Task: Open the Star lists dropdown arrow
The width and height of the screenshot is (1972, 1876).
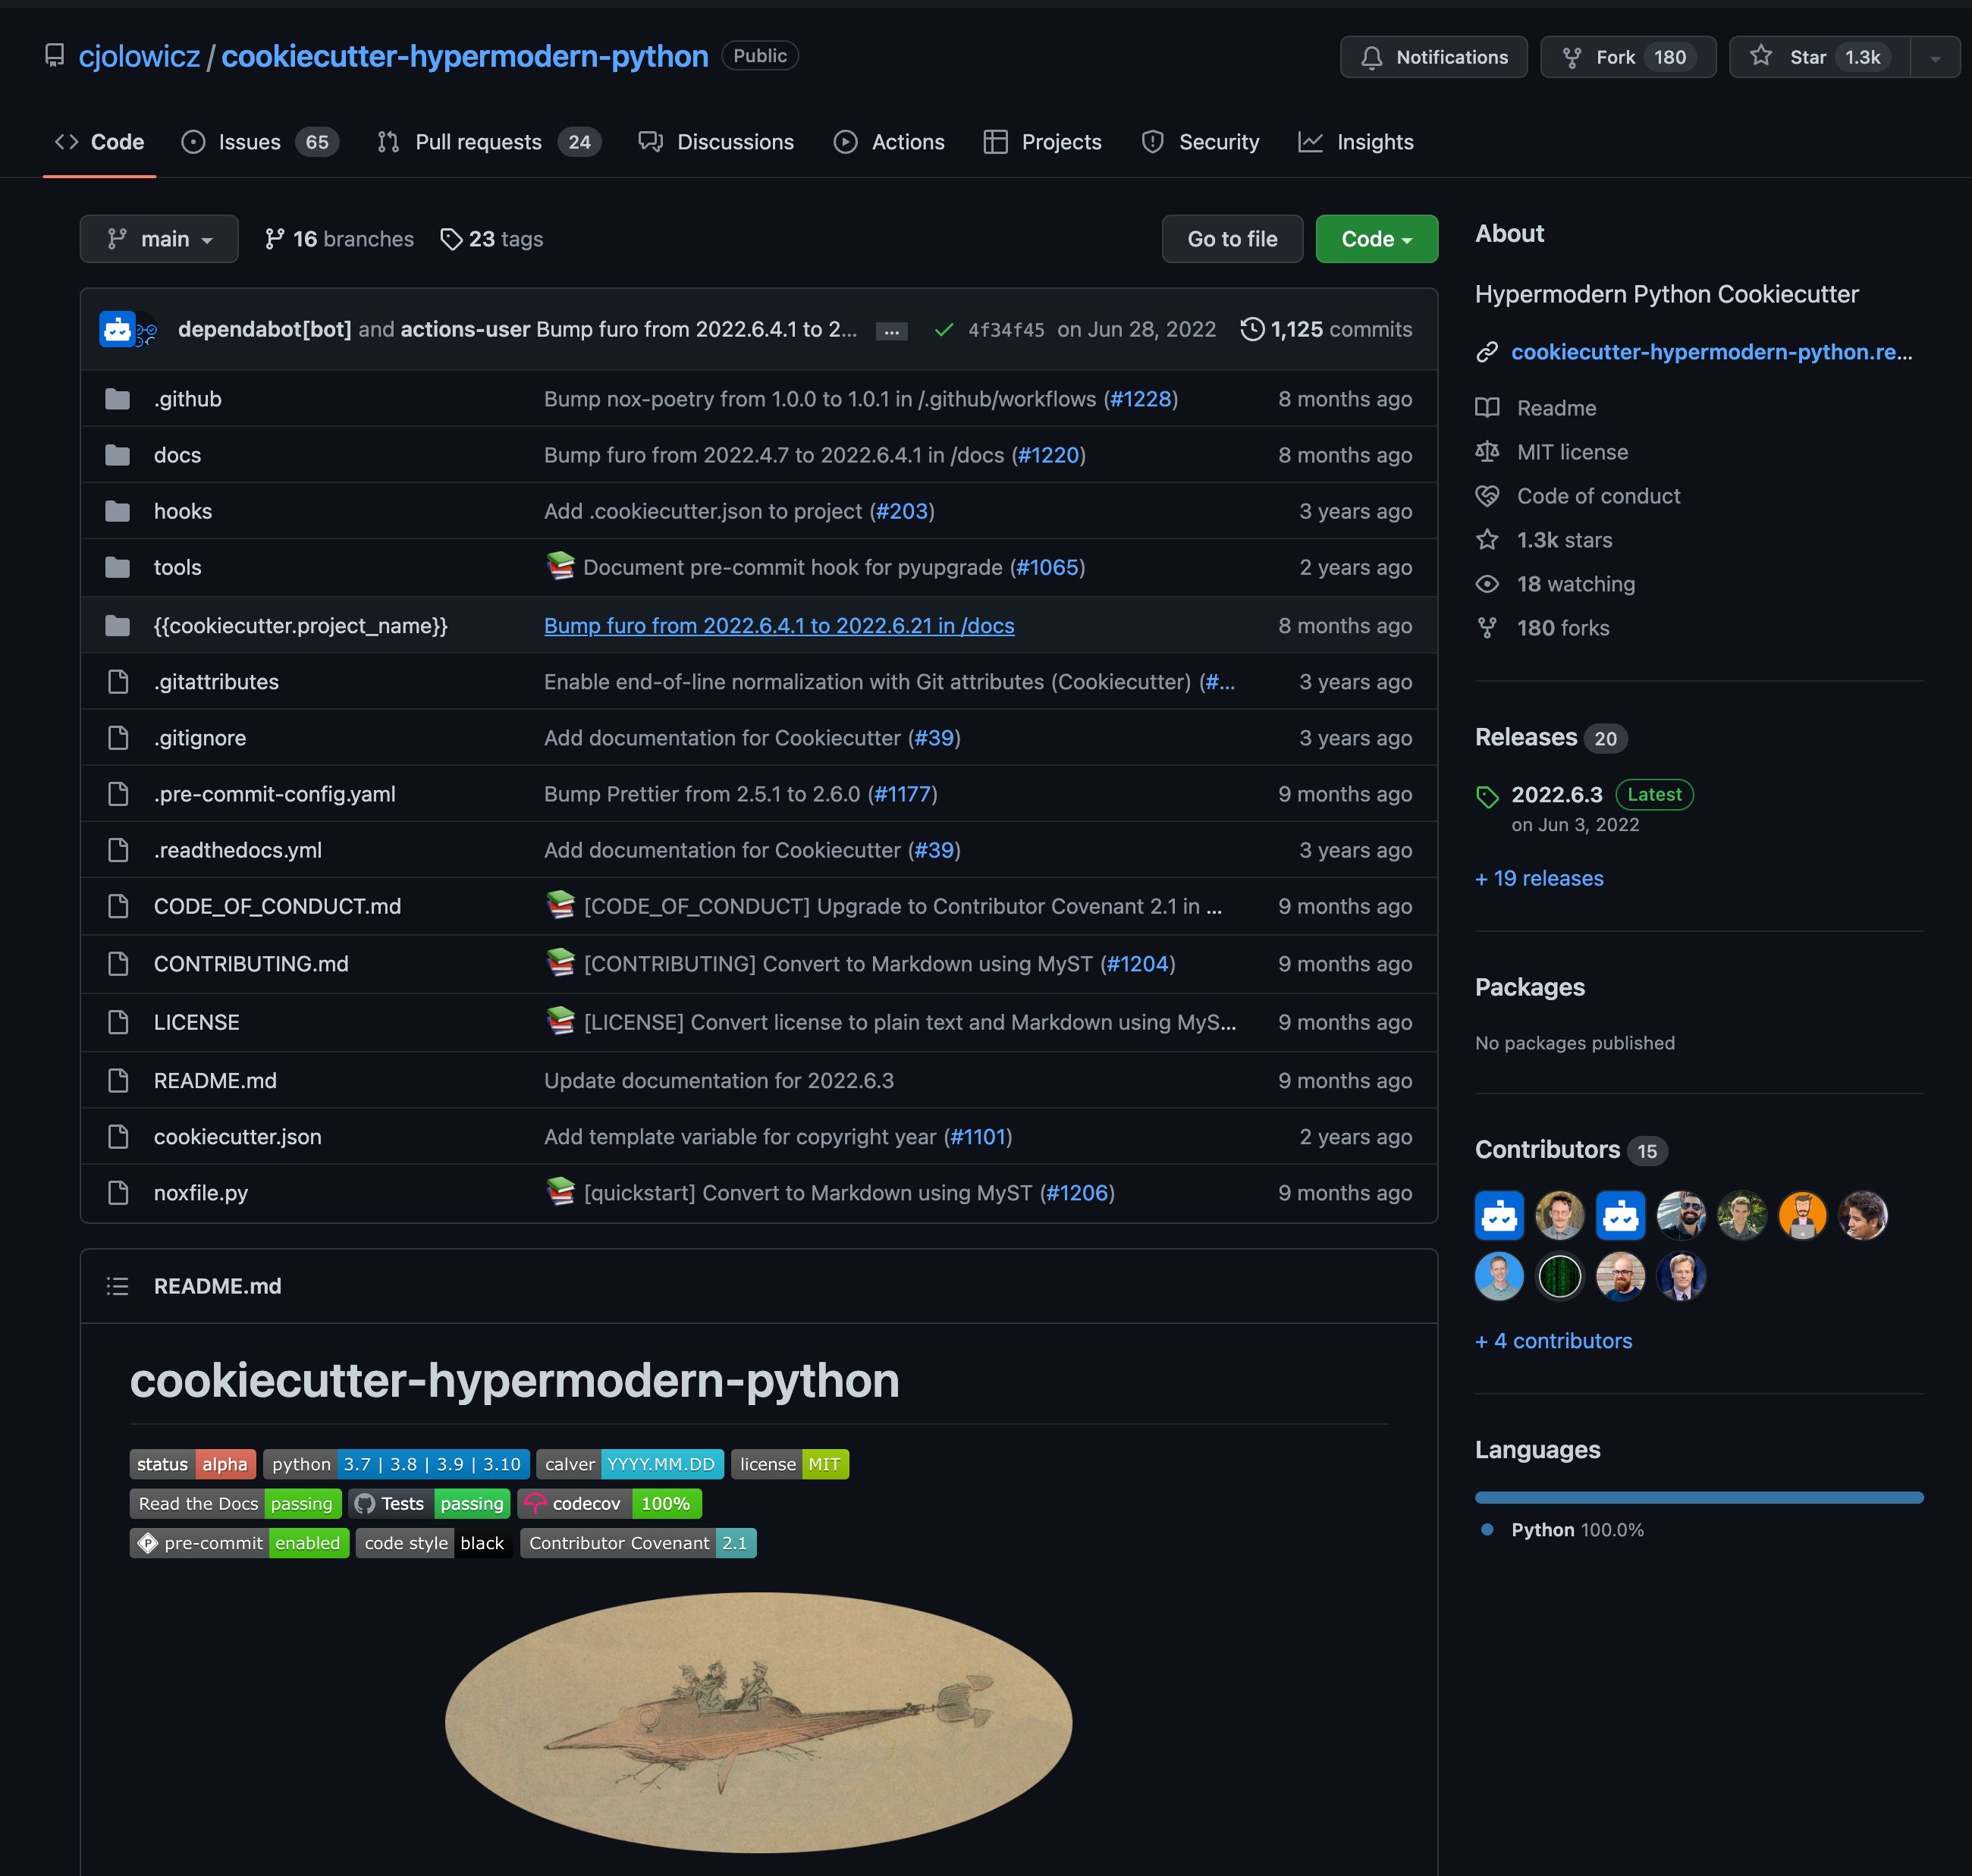Action: 1935,57
